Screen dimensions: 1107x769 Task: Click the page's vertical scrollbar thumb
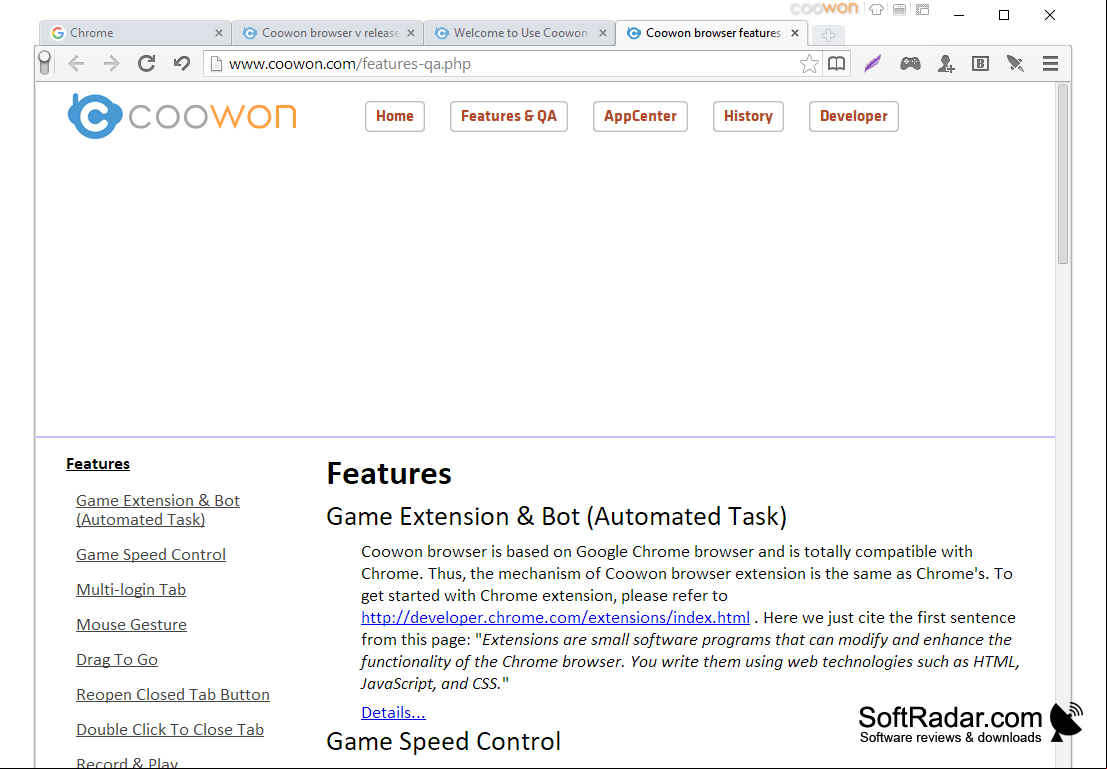(1063, 174)
